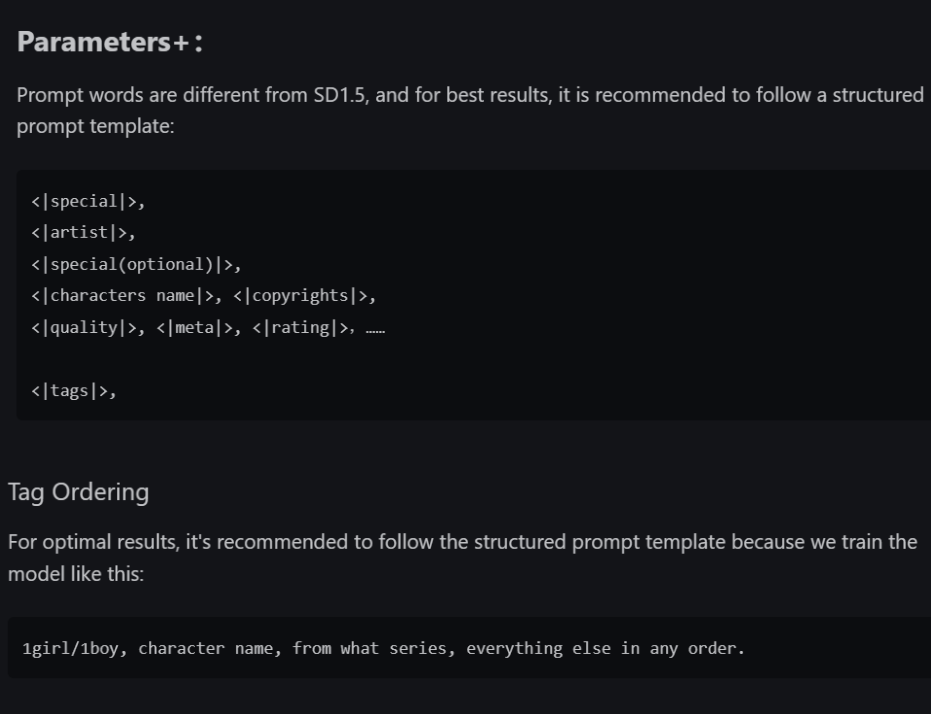Click the "<|special(optional)|>," code line

coord(137,265)
